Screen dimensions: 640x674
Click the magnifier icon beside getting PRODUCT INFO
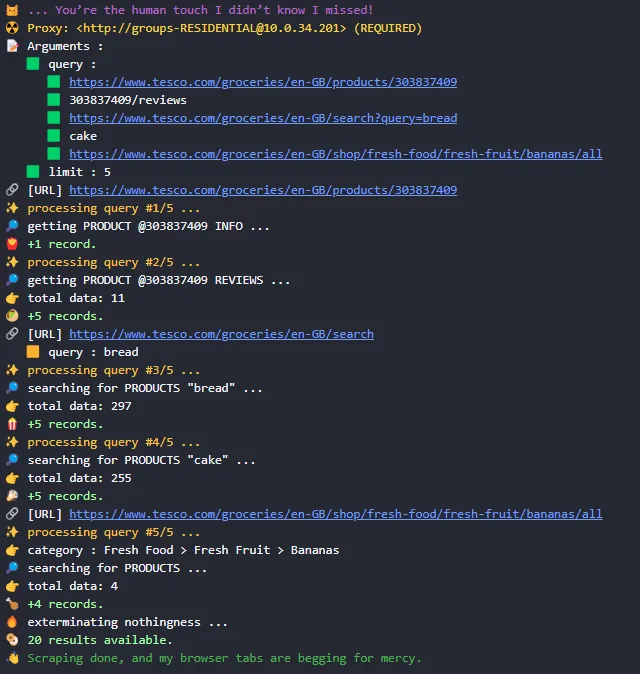12,226
